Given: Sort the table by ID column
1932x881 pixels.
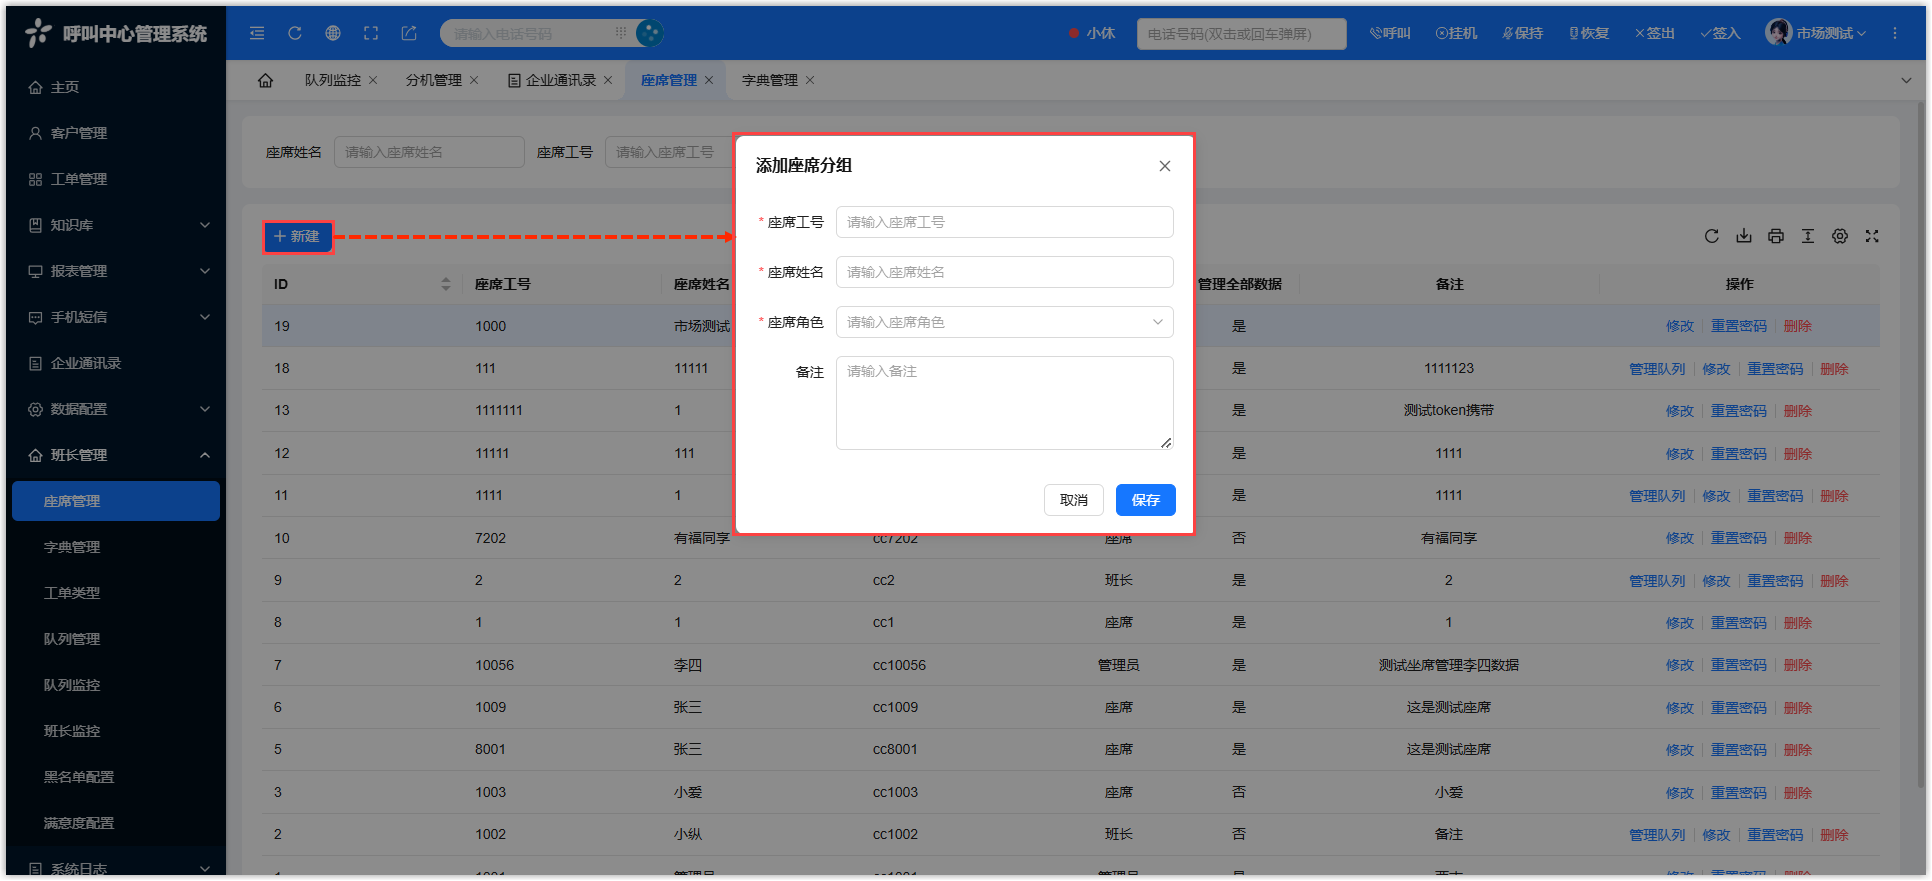Looking at the screenshot, I should pos(445,284).
